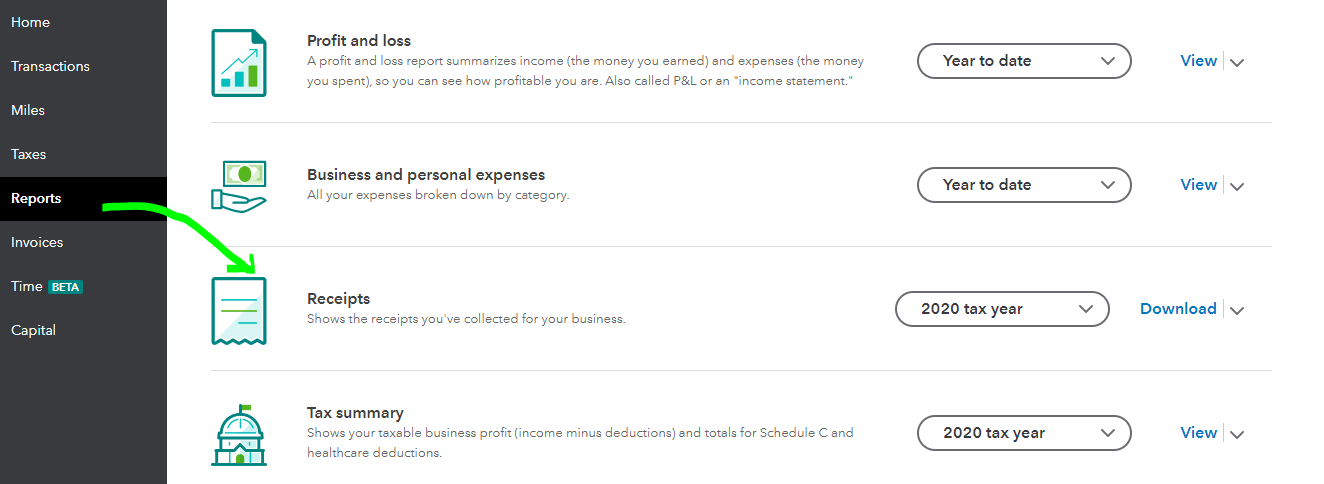Open Profit and loss date range dropdown
The width and height of the screenshot is (1324, 484).
click(x=1024, y=61)
